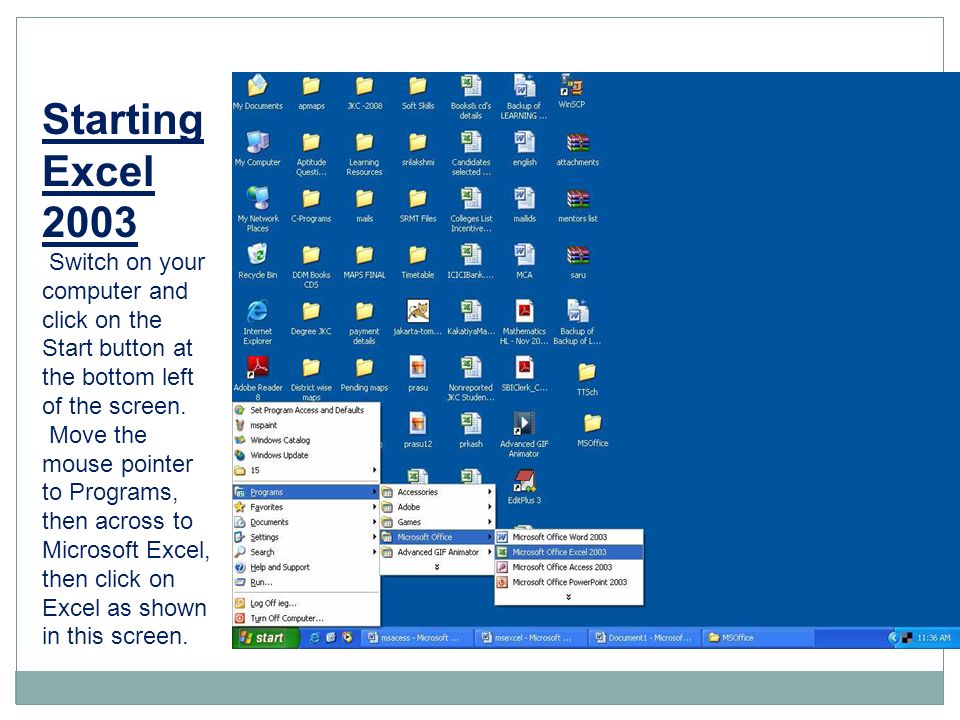Open the SBIClerk_C... PDF icon
The width and height of the screenshot is (960, 720).
[524, 373]
